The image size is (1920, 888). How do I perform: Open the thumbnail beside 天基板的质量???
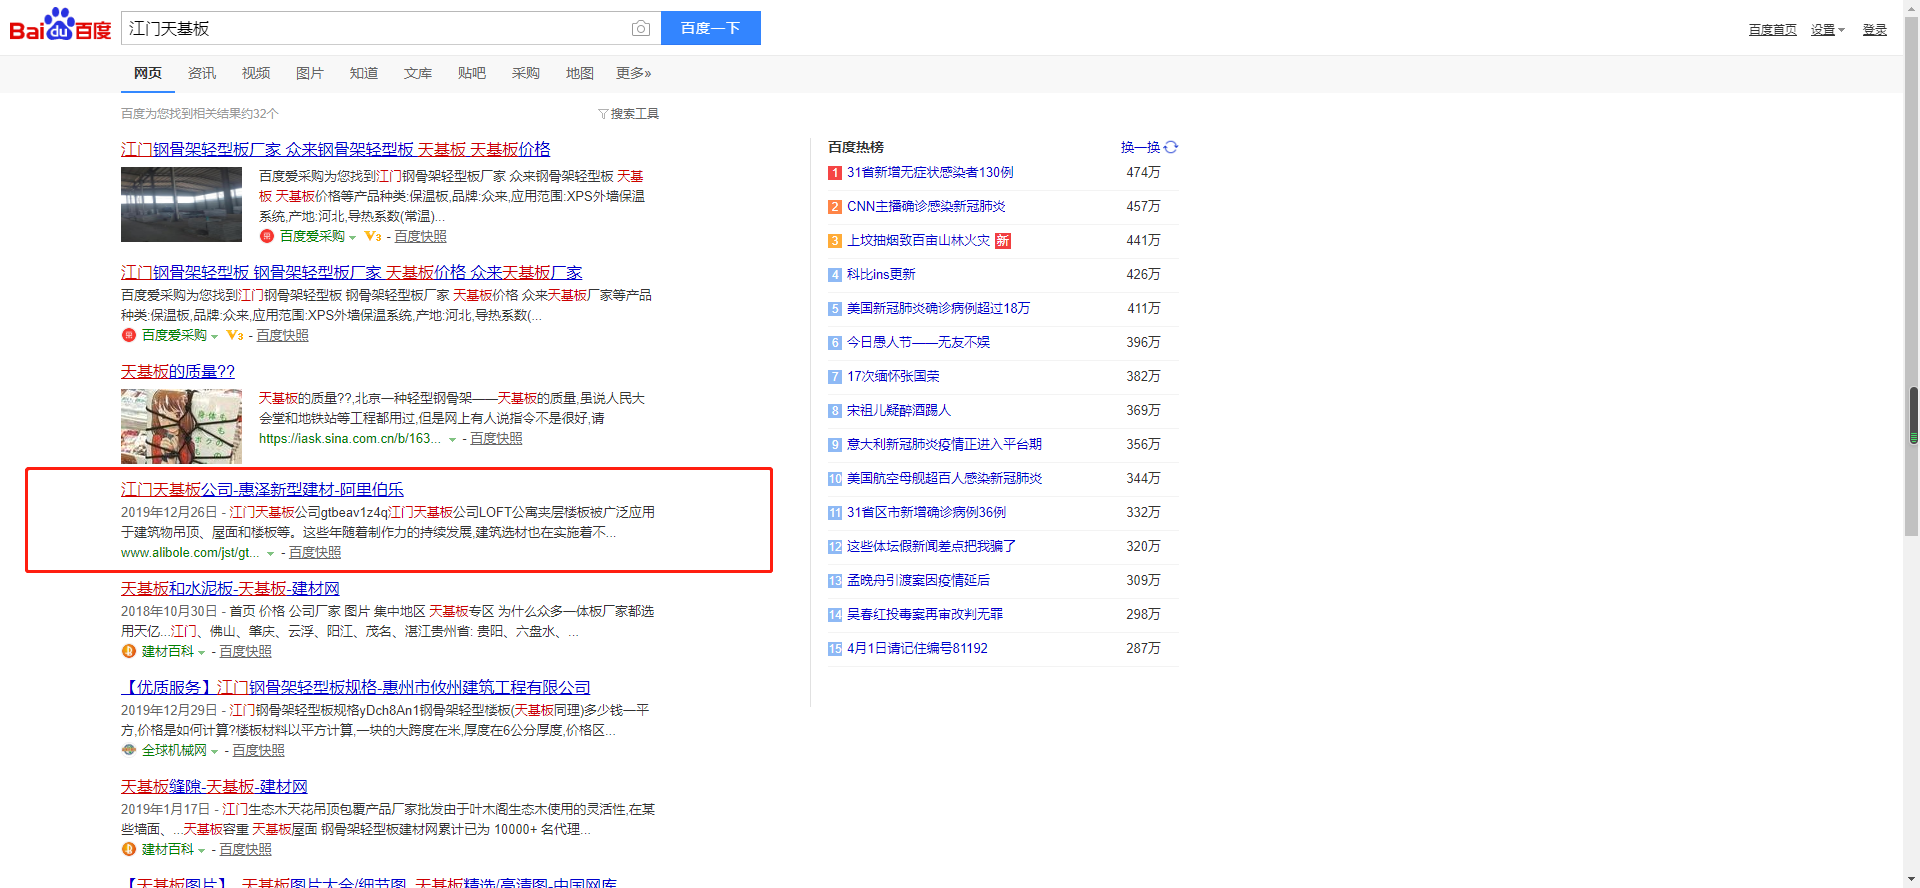(x=181, y=426)
